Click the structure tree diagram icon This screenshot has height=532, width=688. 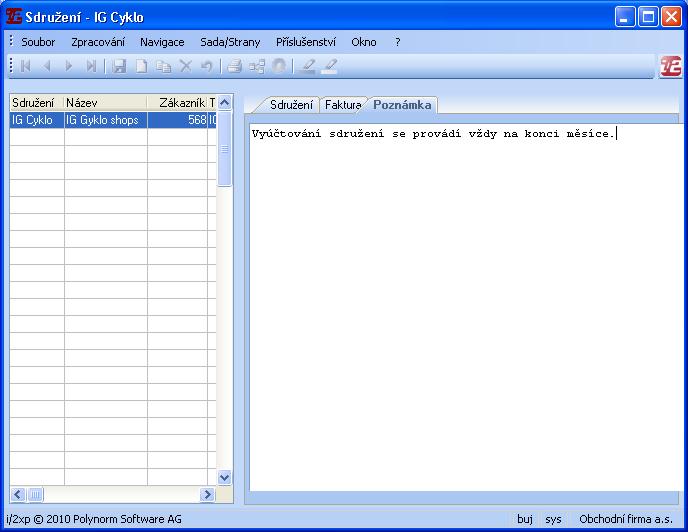pos(257,66)
